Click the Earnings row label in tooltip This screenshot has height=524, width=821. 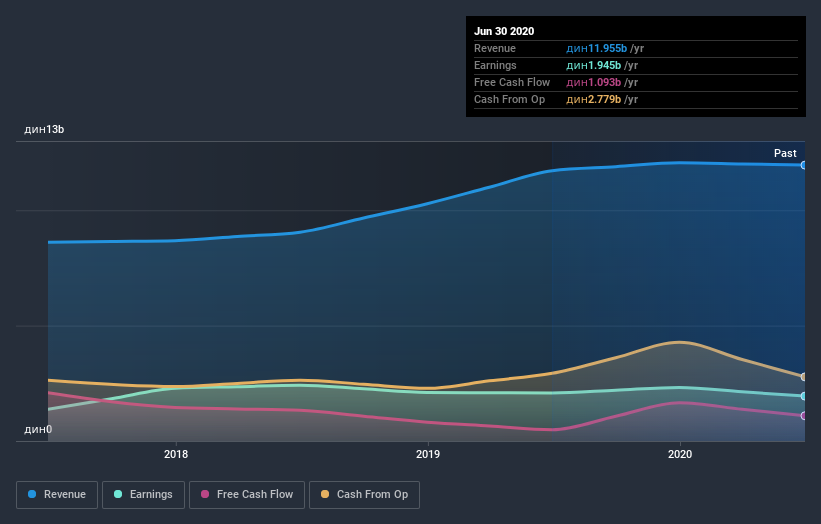point(495,65)
